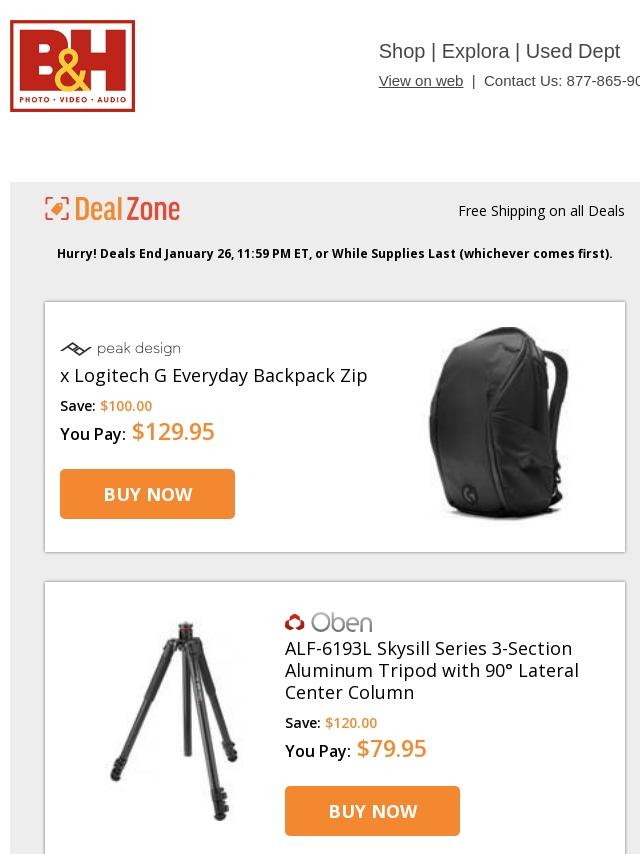Open the Shop link in header

pos(401,51)
